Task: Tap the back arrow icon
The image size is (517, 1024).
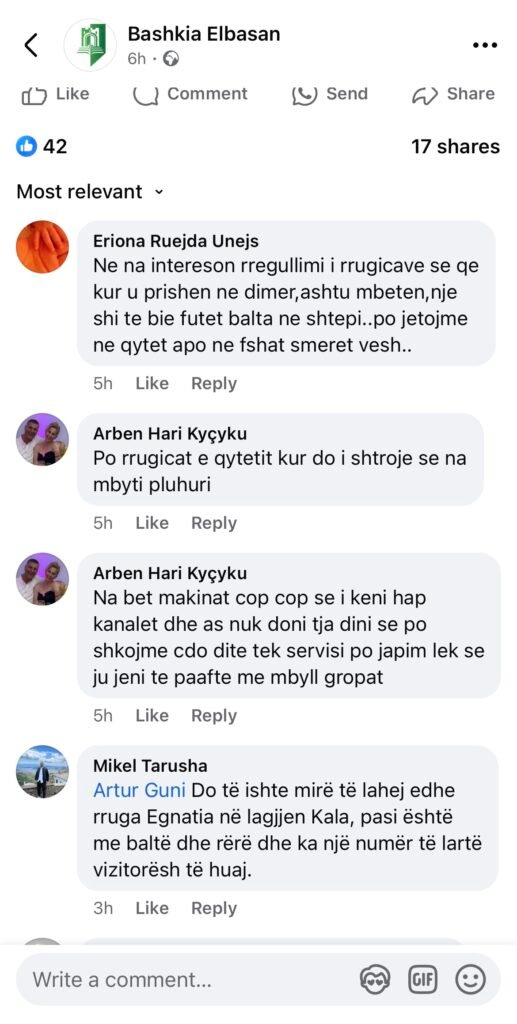Action: click(31, 45)
